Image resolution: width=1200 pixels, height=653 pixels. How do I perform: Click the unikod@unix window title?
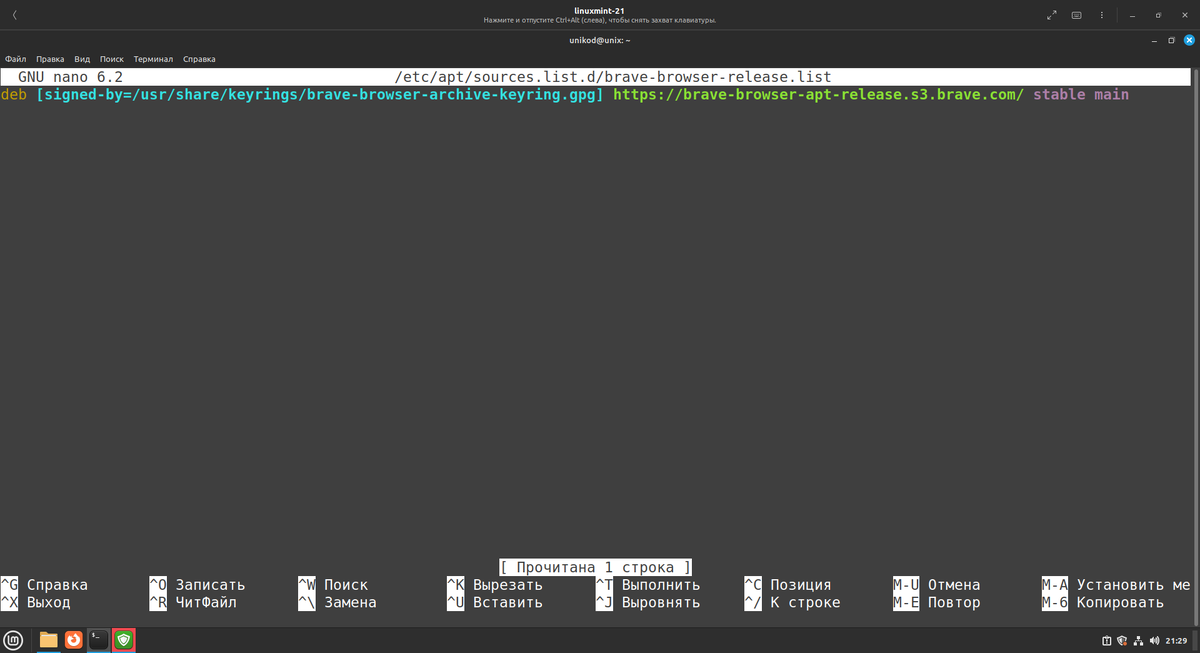click(x=599, y=40)
